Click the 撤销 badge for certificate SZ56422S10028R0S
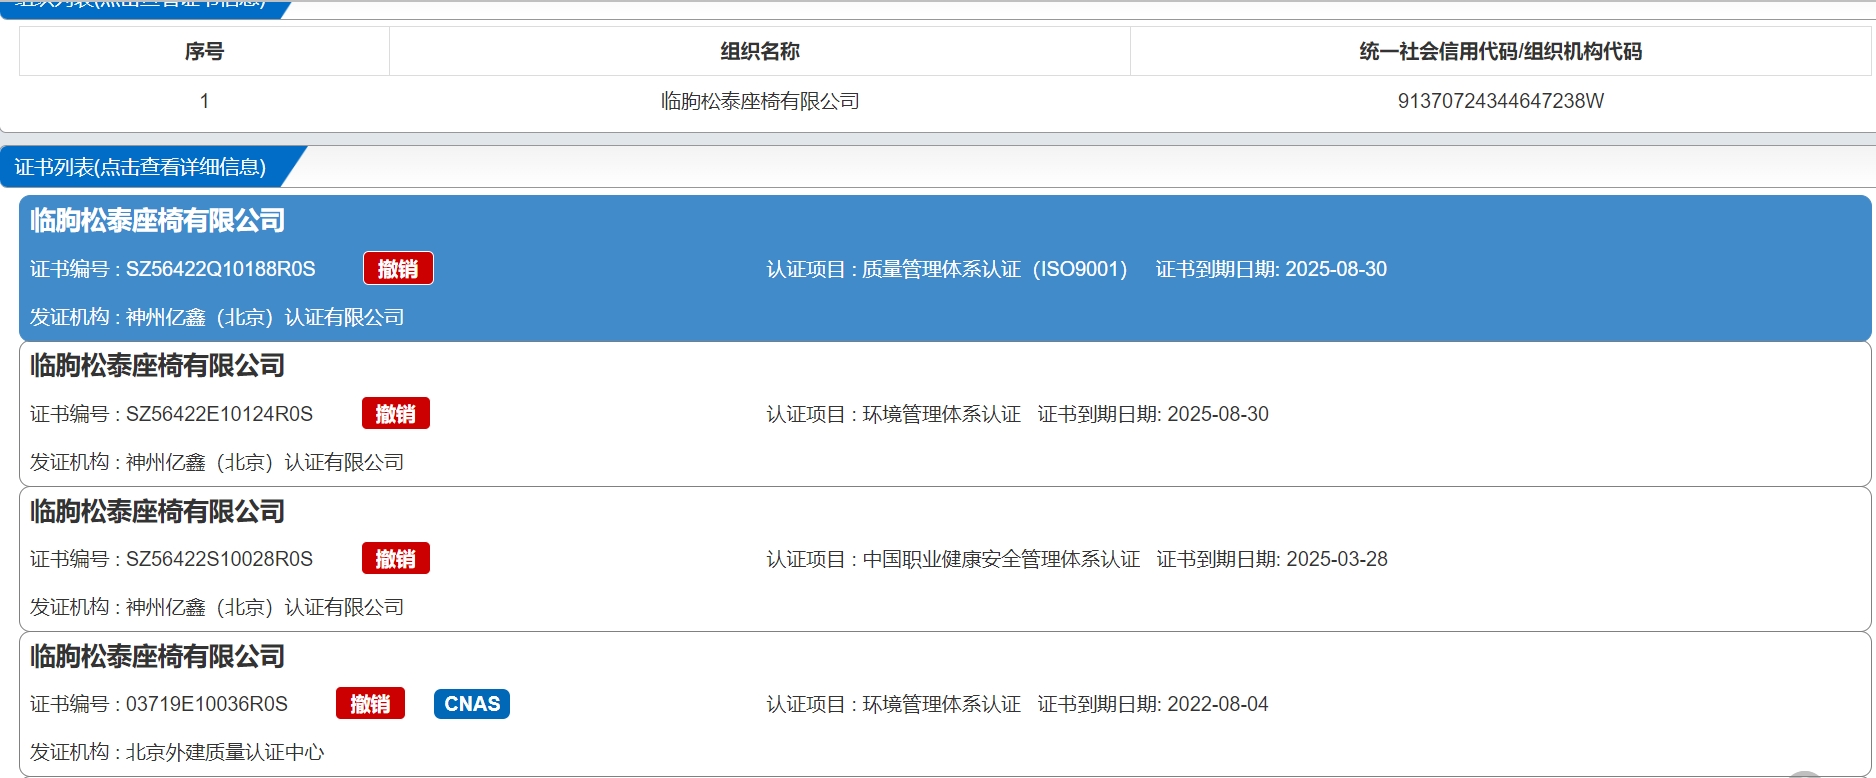The image size is (1876, 778). click(x=396, y=558)
